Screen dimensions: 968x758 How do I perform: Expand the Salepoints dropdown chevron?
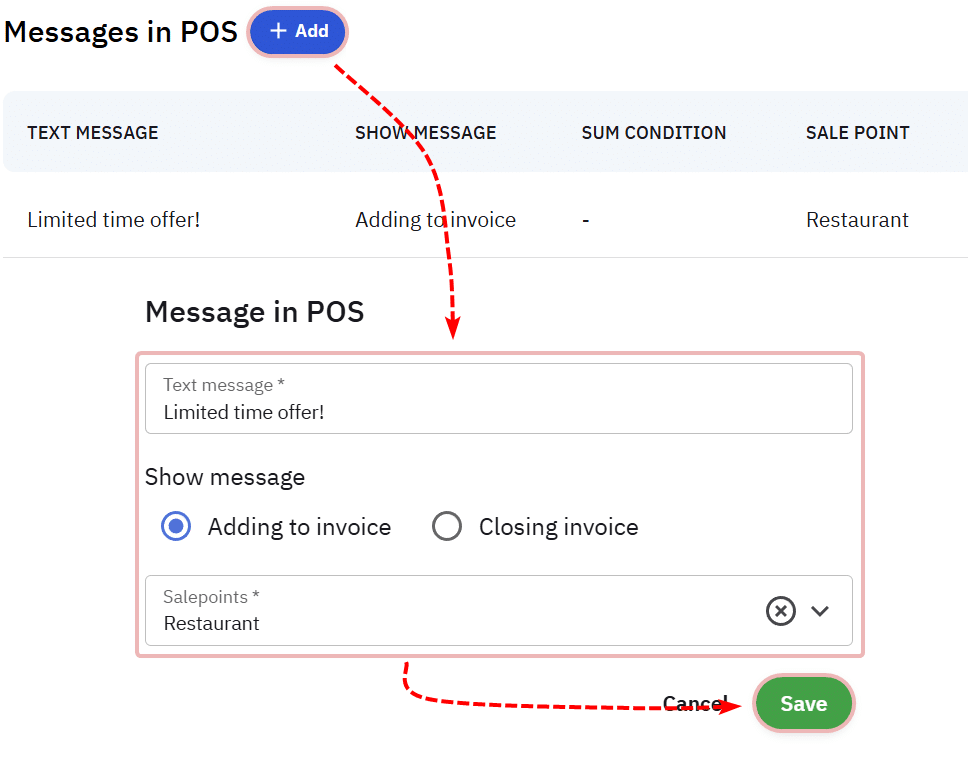click(x=820, y=610)
